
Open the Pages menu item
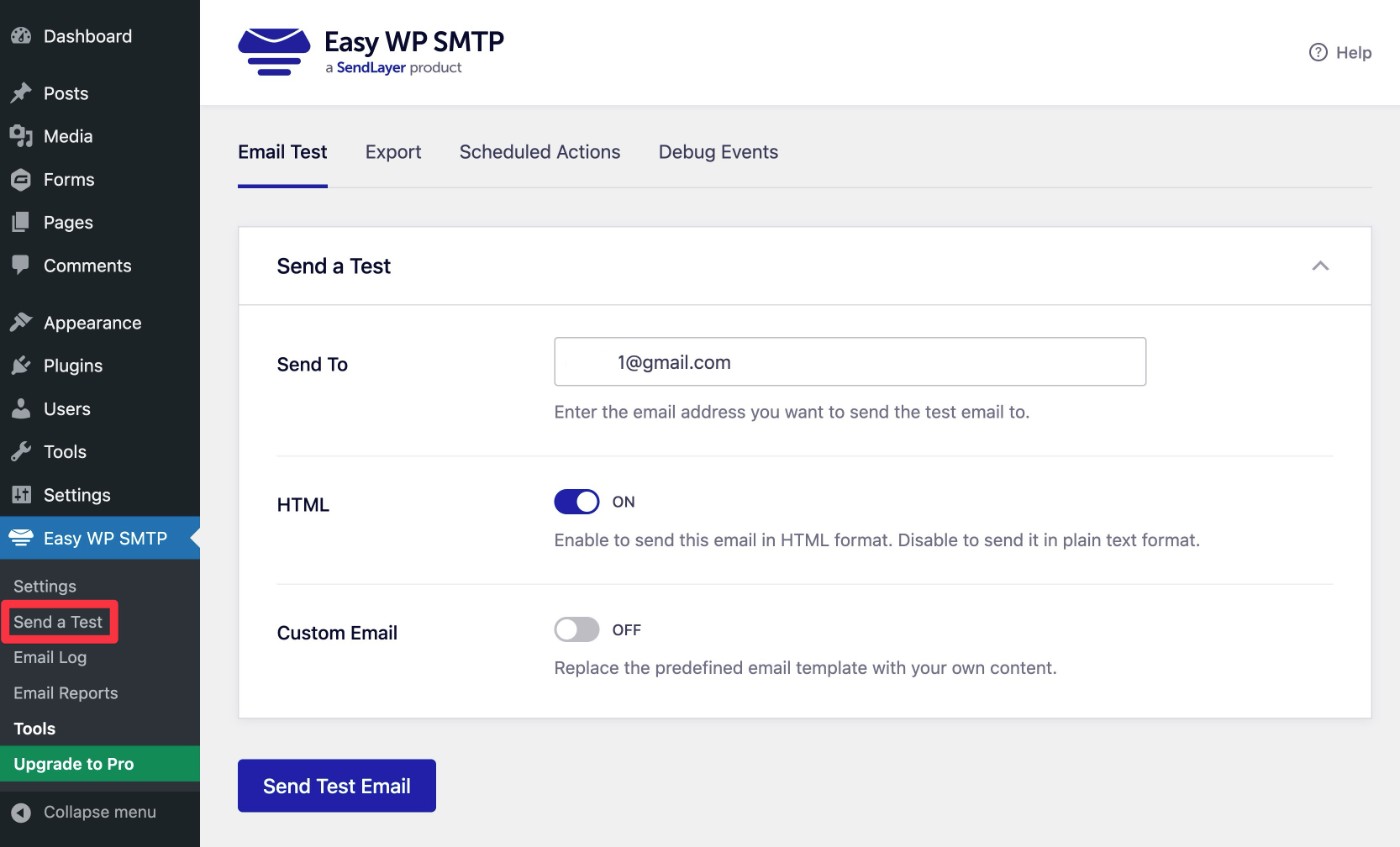tap(100, 222)
